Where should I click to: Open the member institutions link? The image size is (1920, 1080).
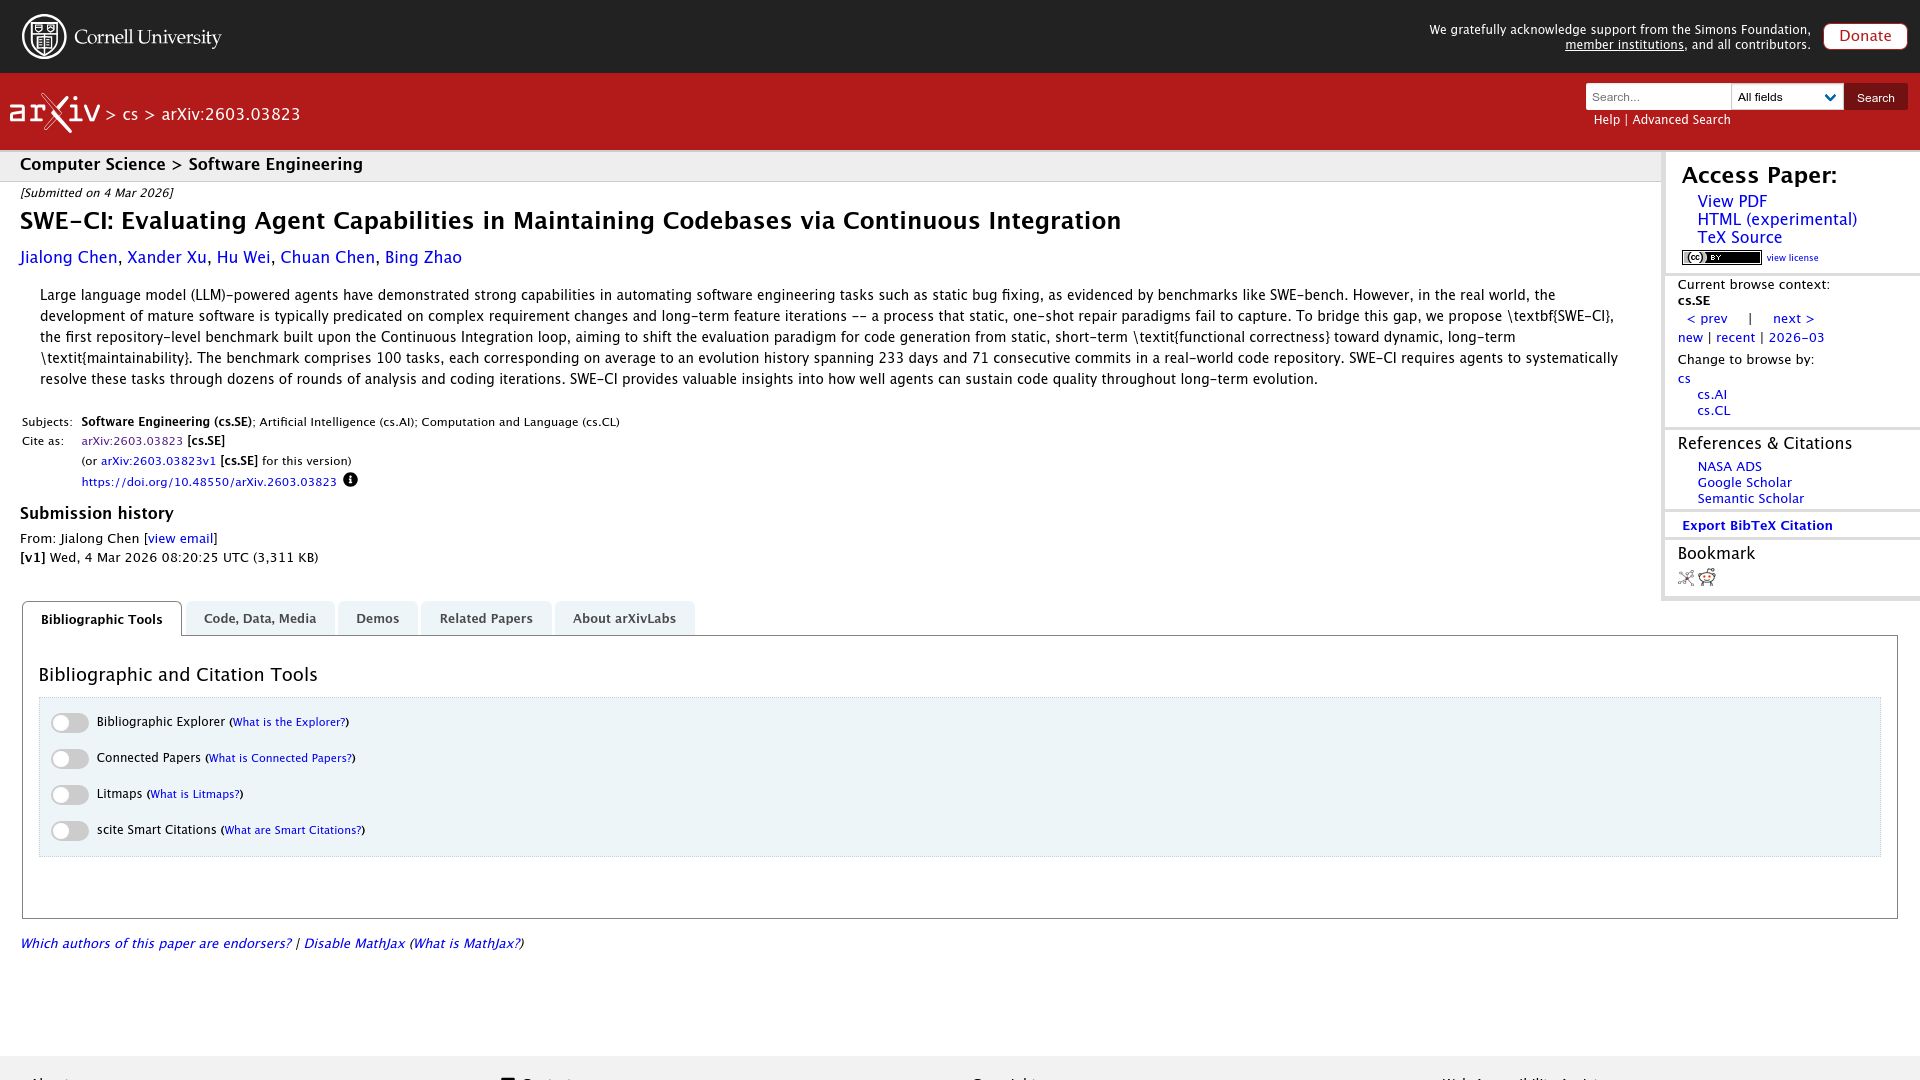pos(1624,45)
